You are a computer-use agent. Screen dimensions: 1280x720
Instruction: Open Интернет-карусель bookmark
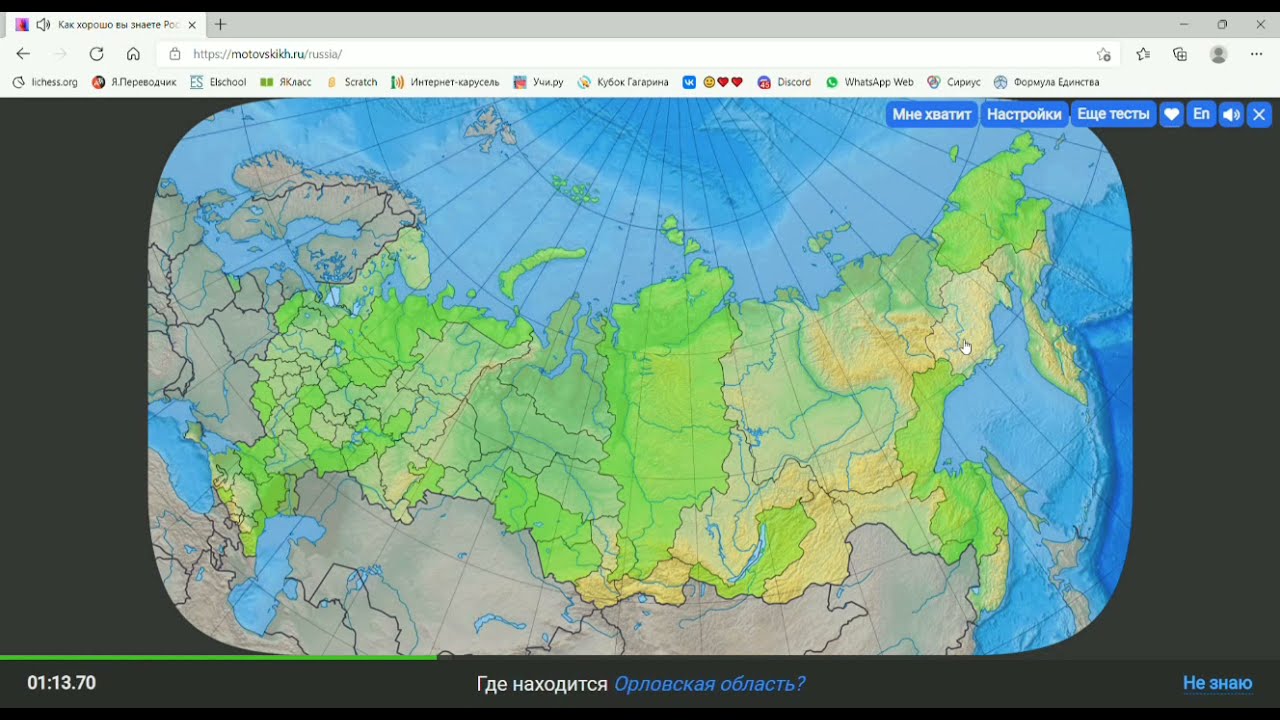coord(445,82)
